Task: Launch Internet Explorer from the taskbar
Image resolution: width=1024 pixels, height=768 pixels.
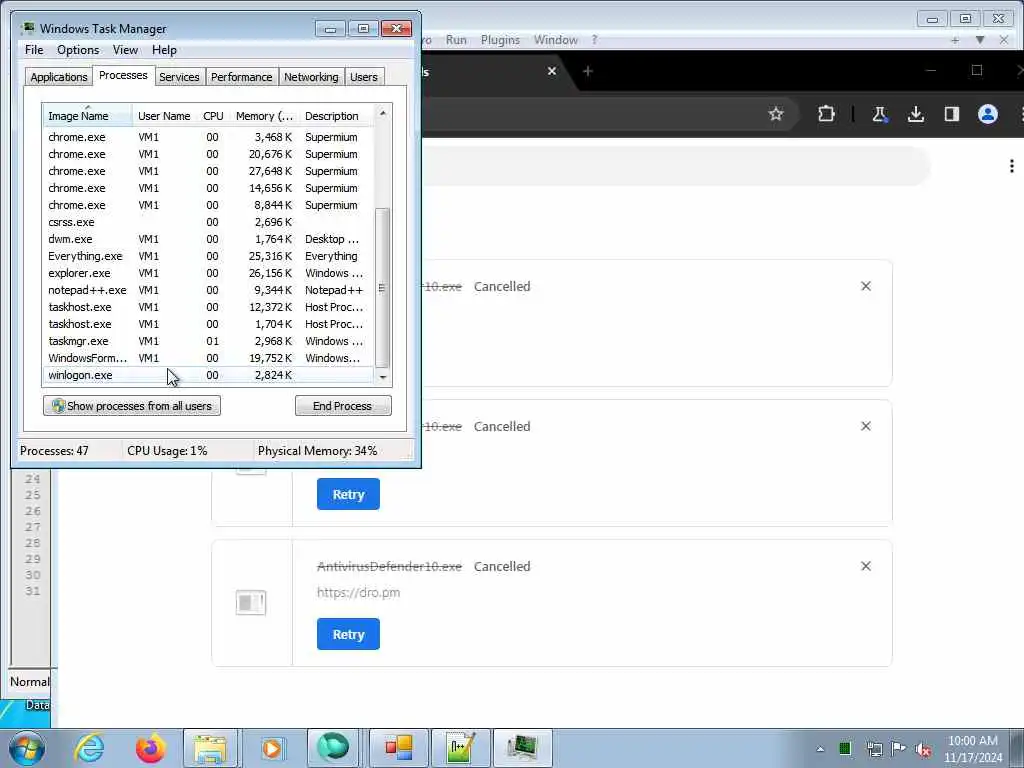Action: click(89, 748)
